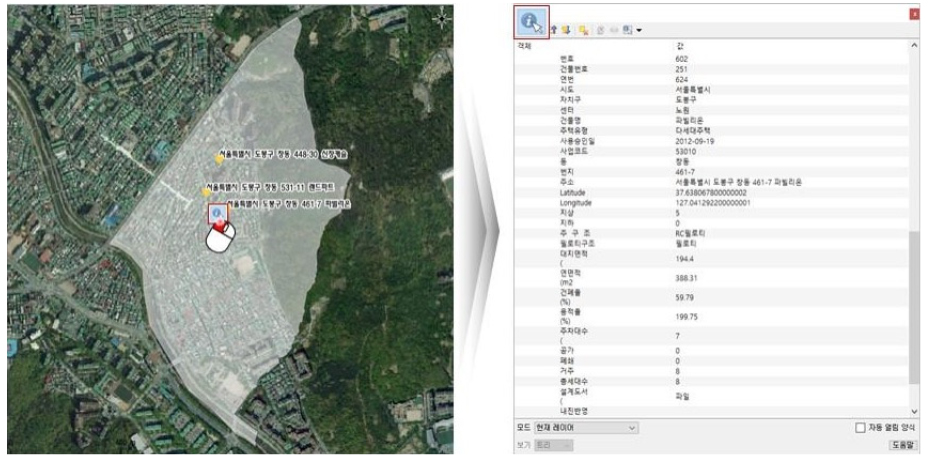Select the 주소 attribute row
This screenshot has width=933, height=456.
pos(711,182)
